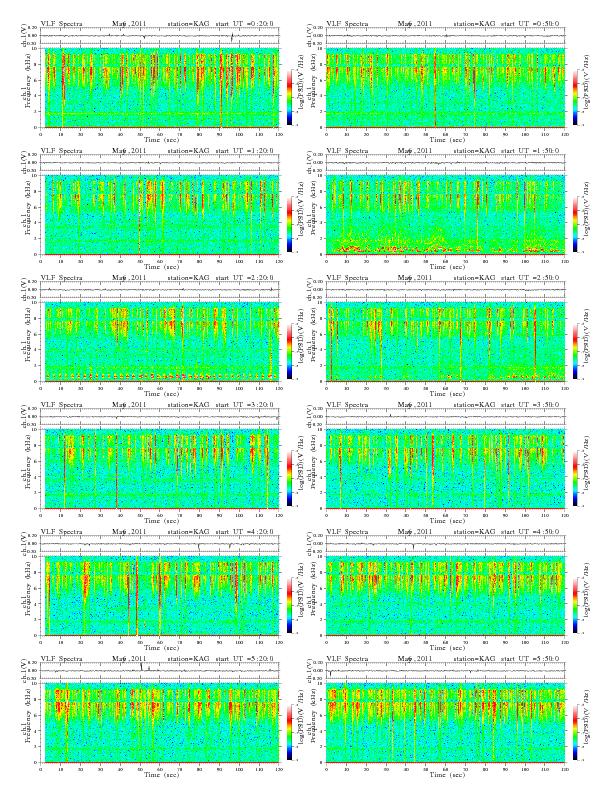
Task: Click the ch.1 waveform strip above 0:20:0 spectrogram
Action: (160, 36)
